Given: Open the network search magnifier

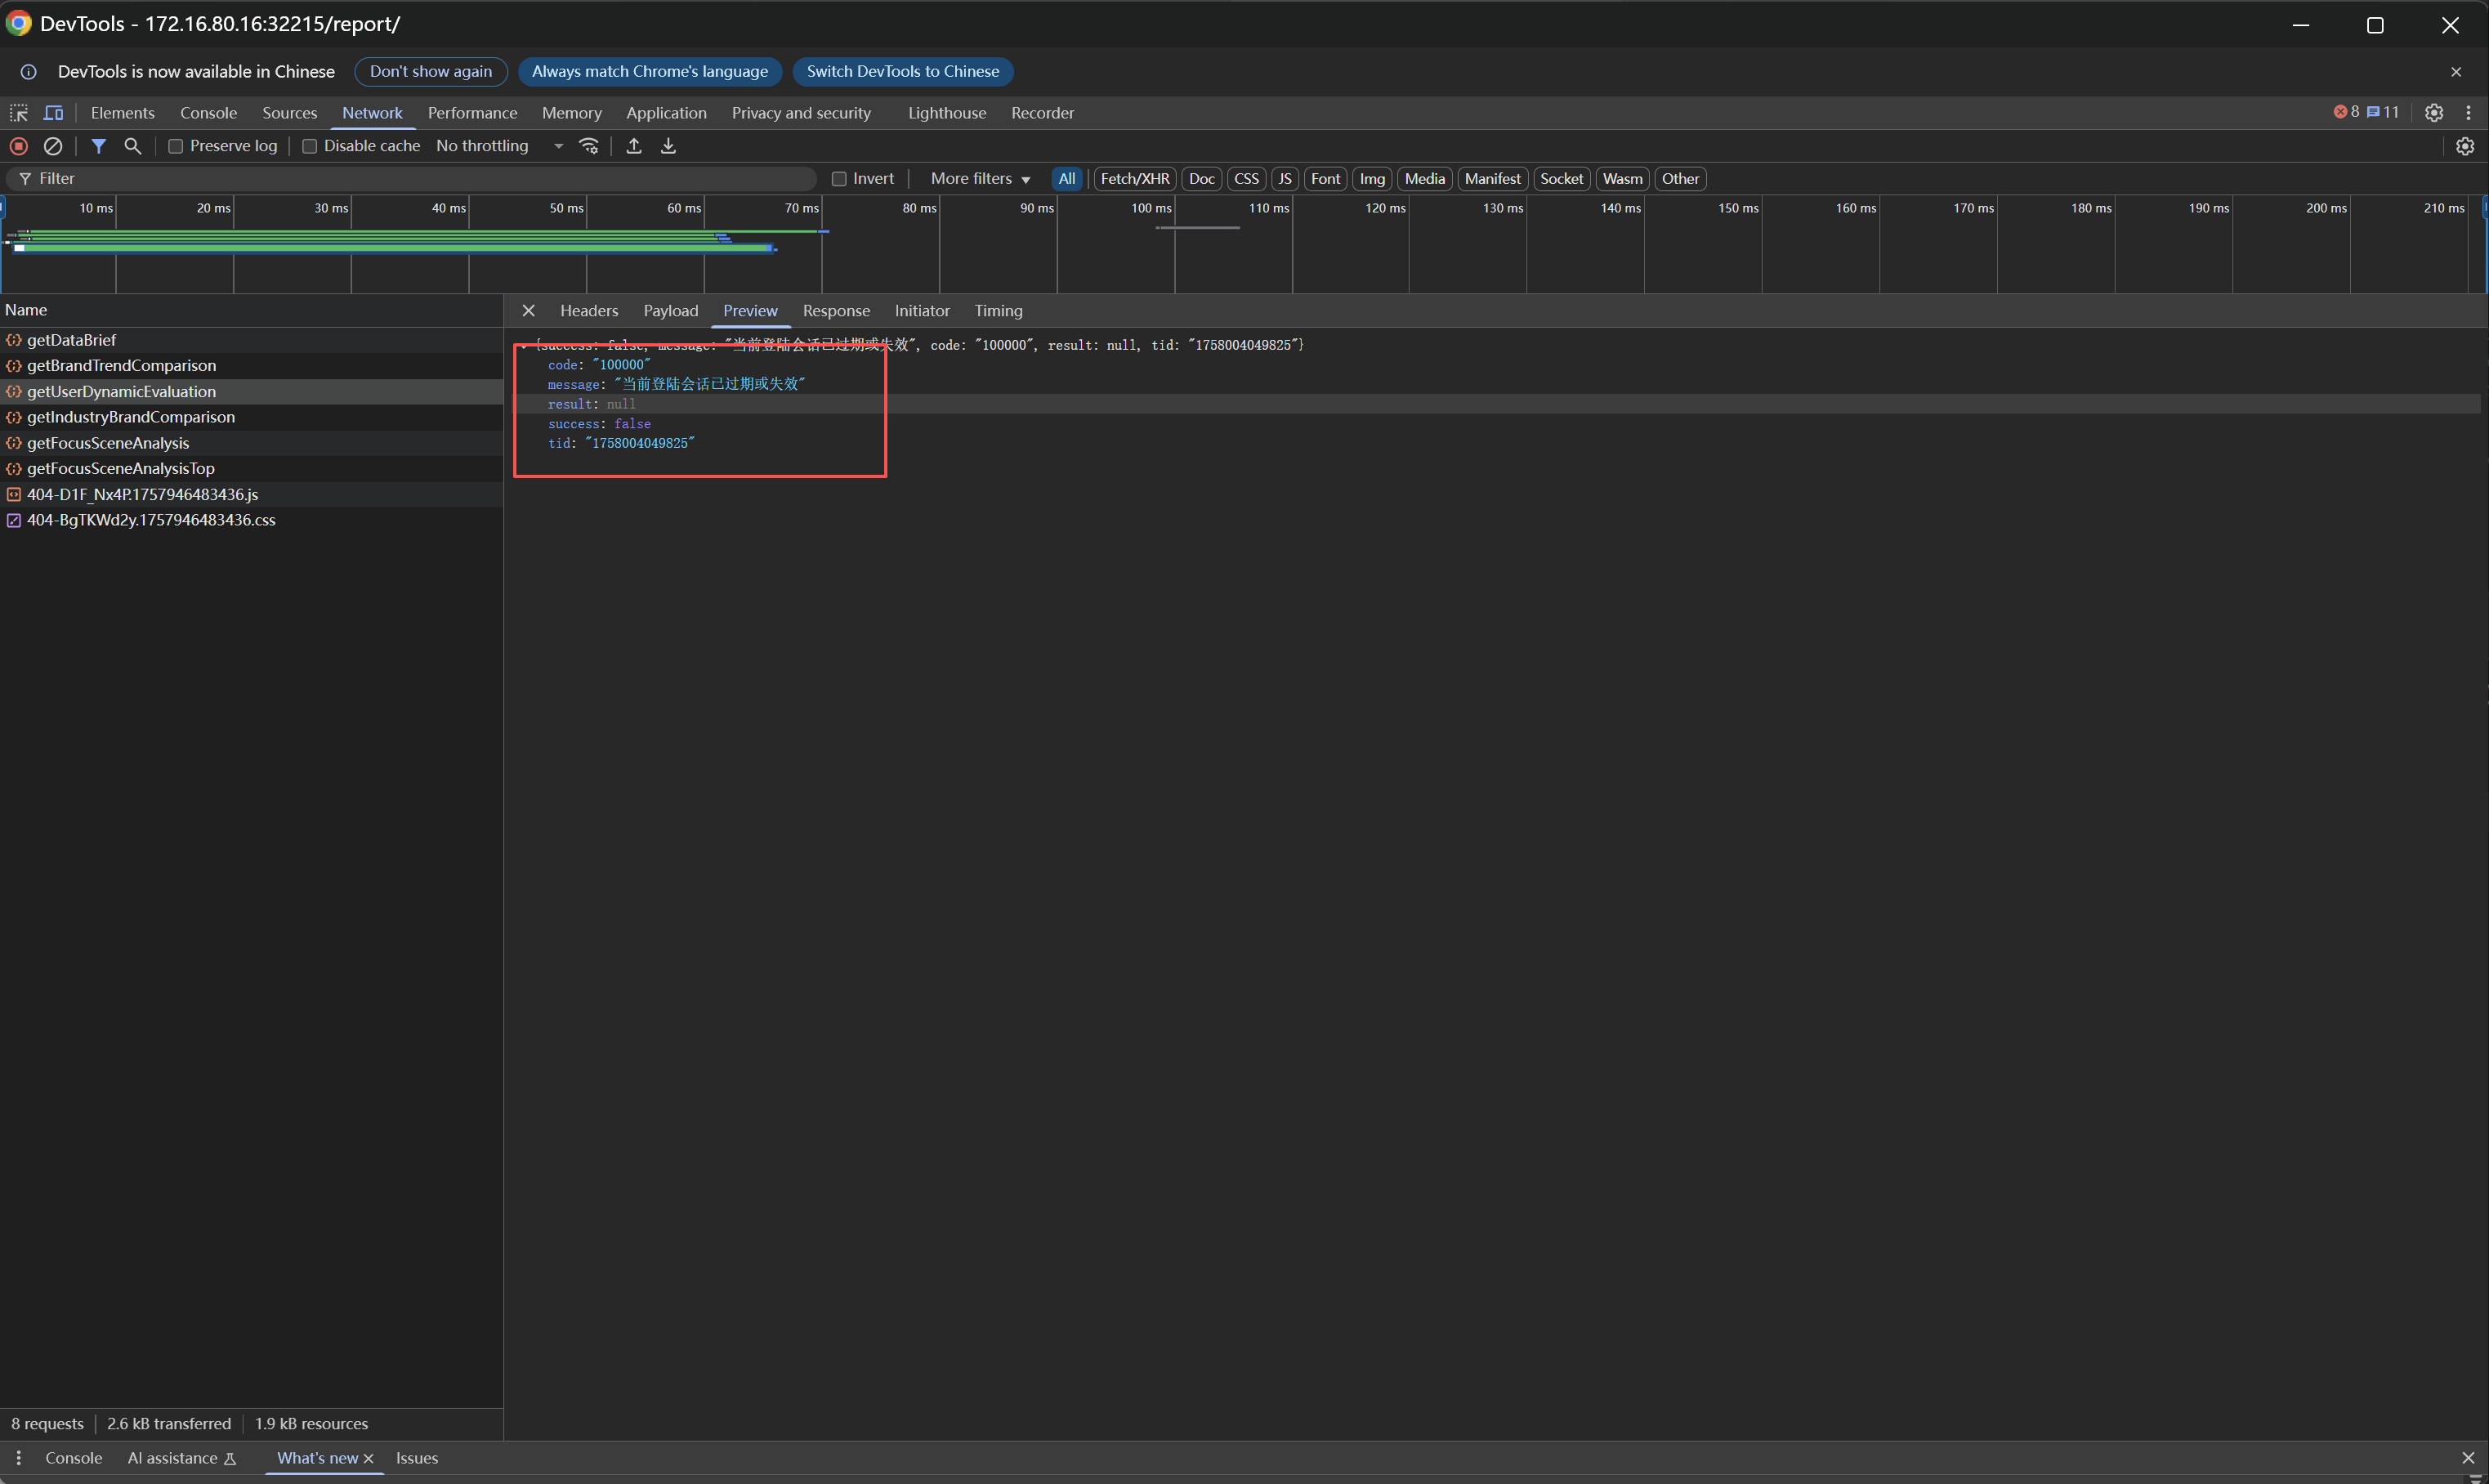Looking at the screenshot, I should point(132,146).
